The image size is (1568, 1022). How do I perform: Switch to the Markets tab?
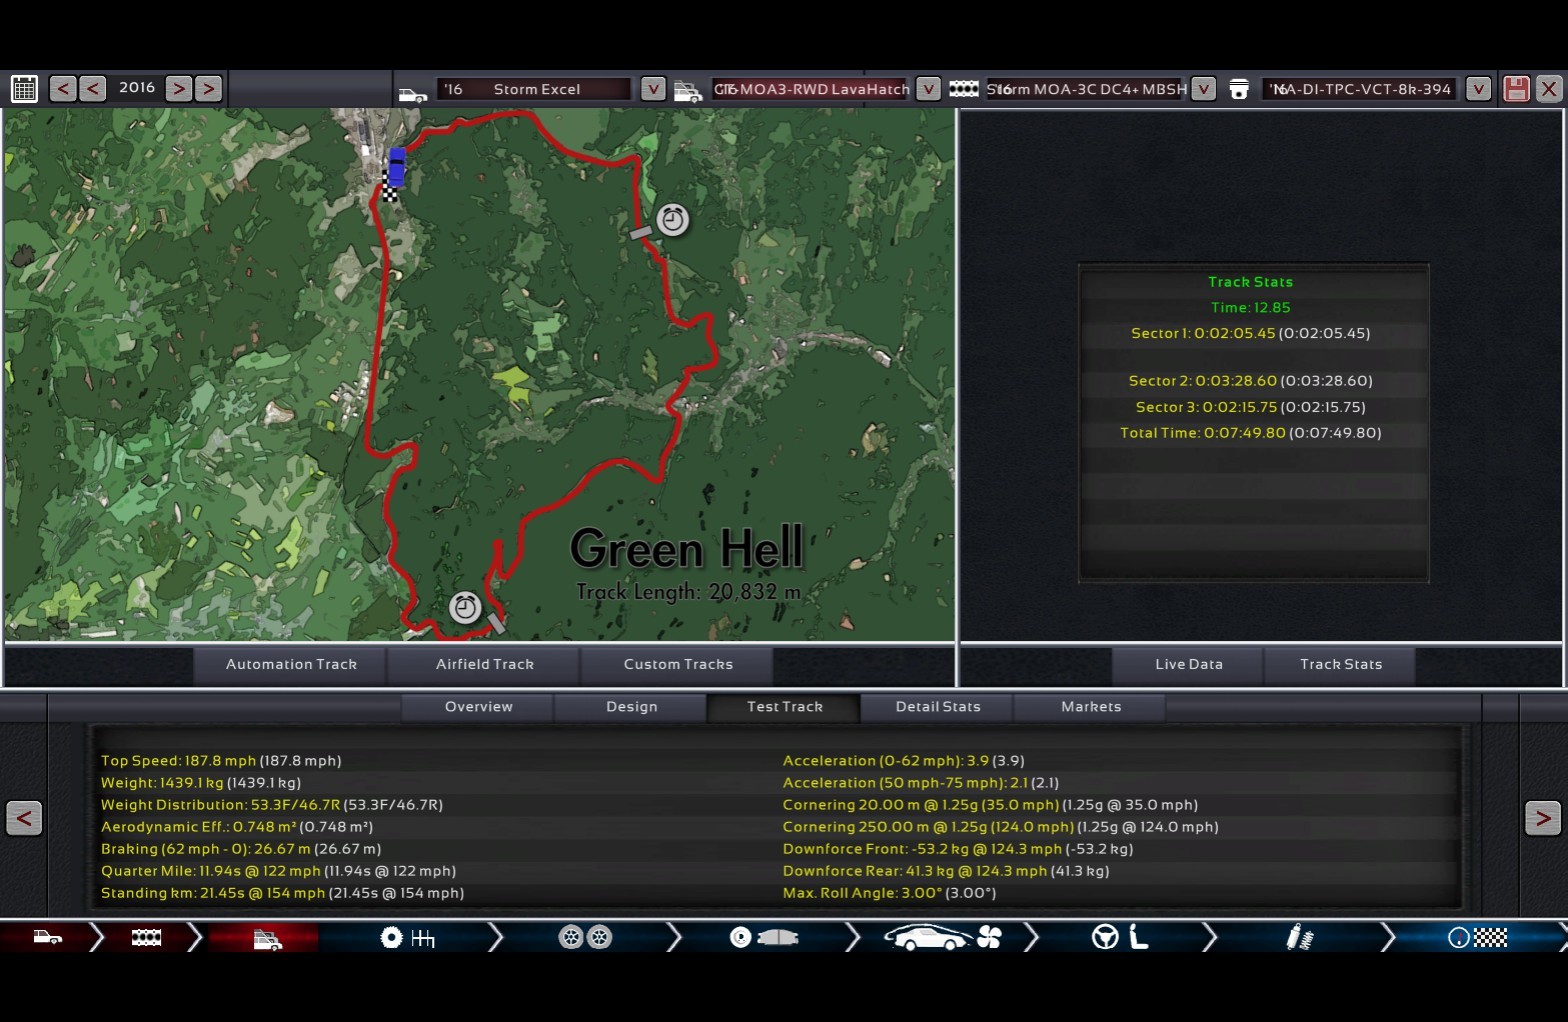pos(1090,707)
